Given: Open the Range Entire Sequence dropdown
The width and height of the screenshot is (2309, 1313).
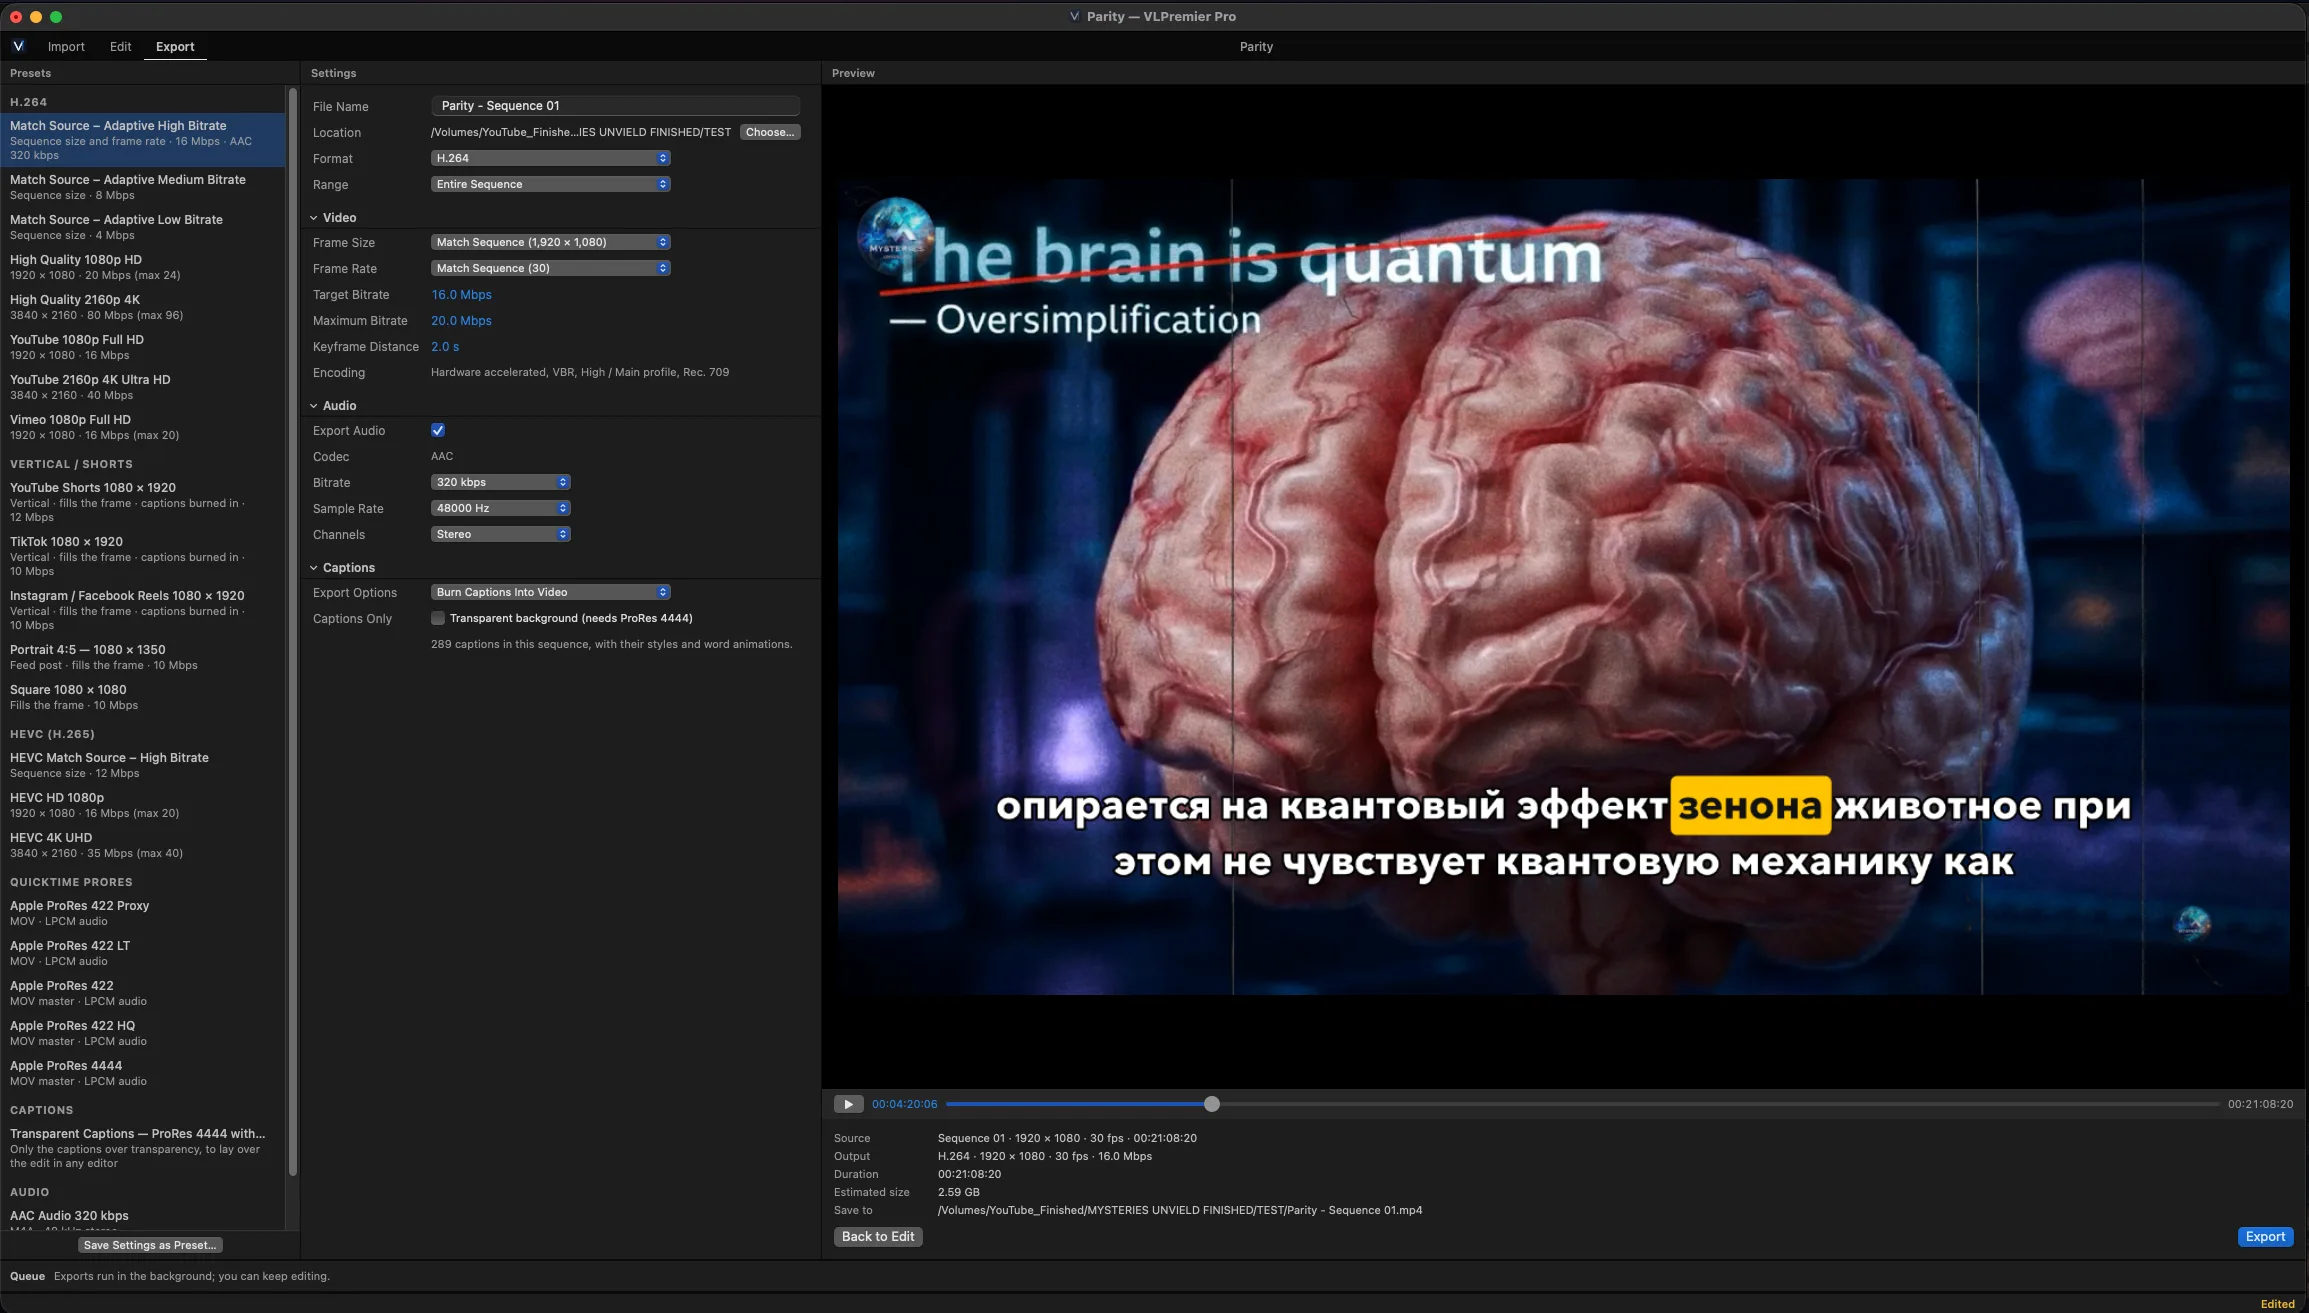Looking at the screenshot, I should click(x=550, y=184).
